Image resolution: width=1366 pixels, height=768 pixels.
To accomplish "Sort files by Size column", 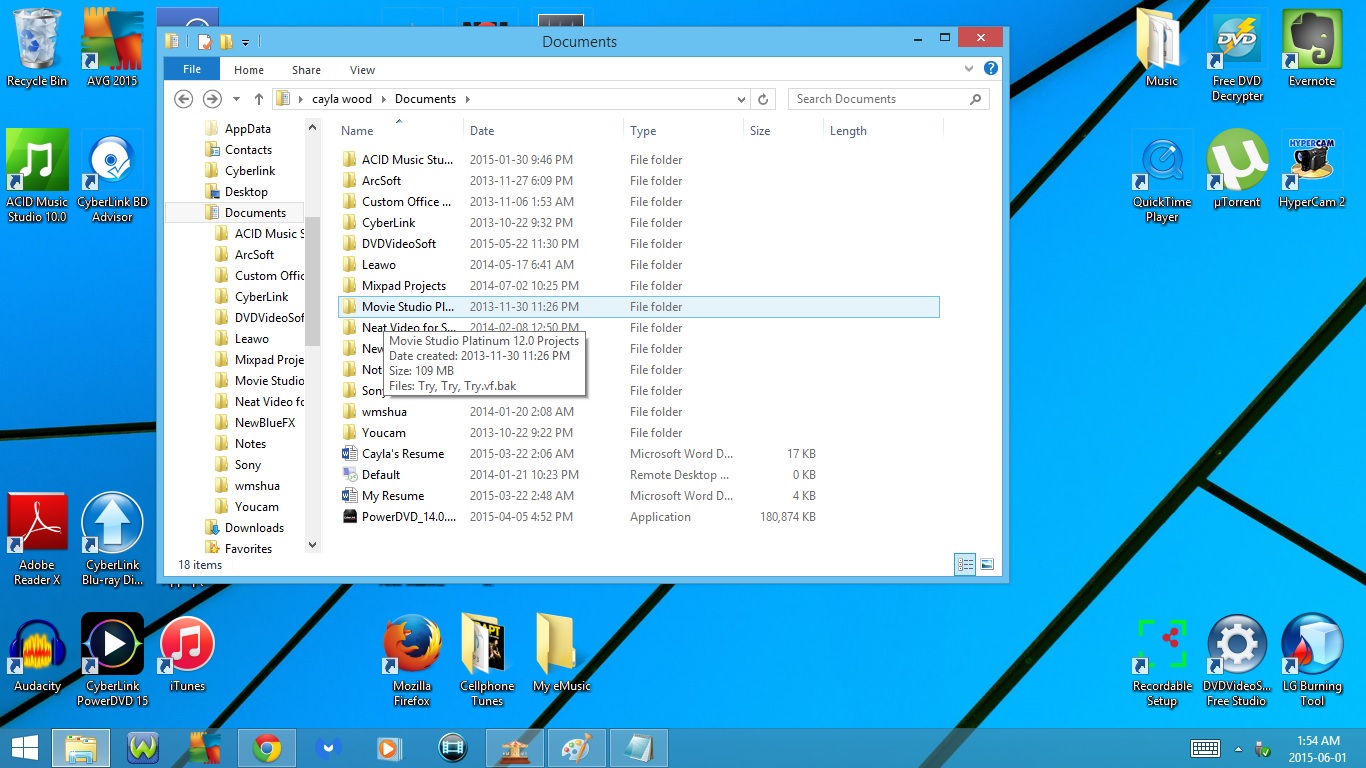I will [783, 131].
